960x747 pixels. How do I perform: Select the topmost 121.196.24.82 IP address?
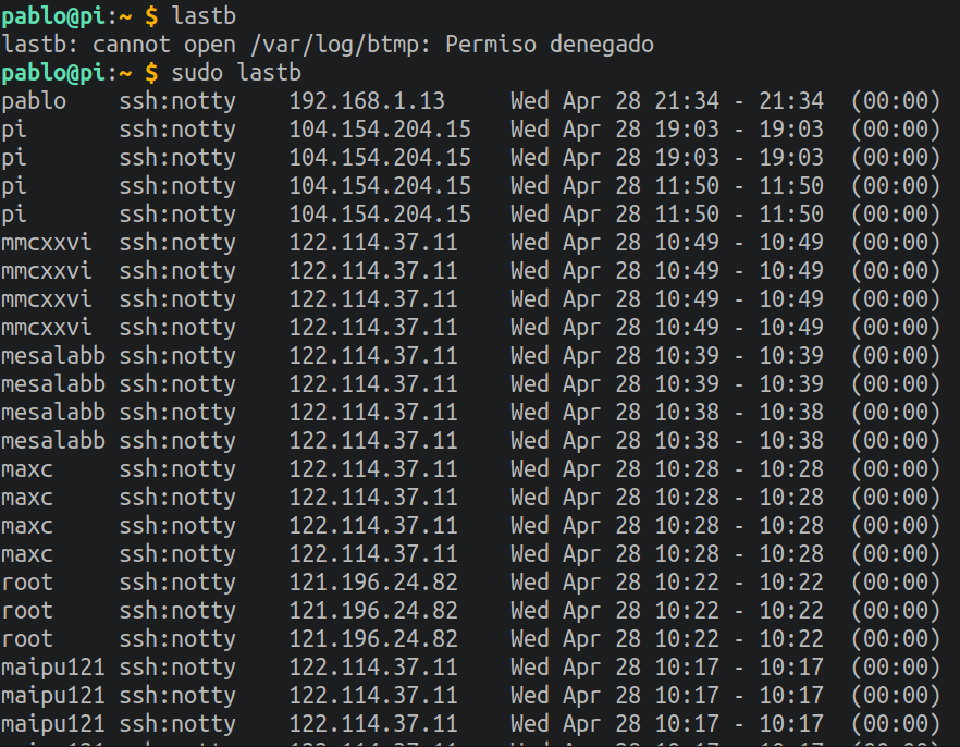[374, 581]
